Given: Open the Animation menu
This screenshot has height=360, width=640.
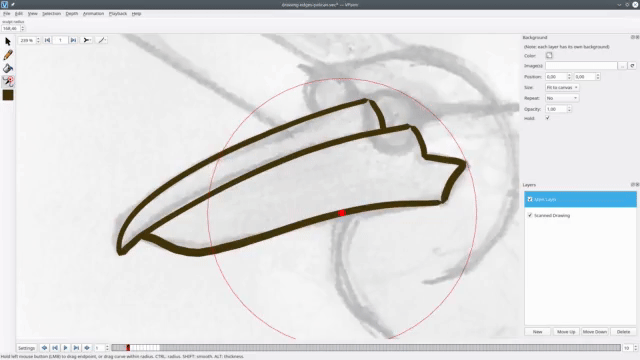Looking at the screenshot, I should click(x=93, y=13).
